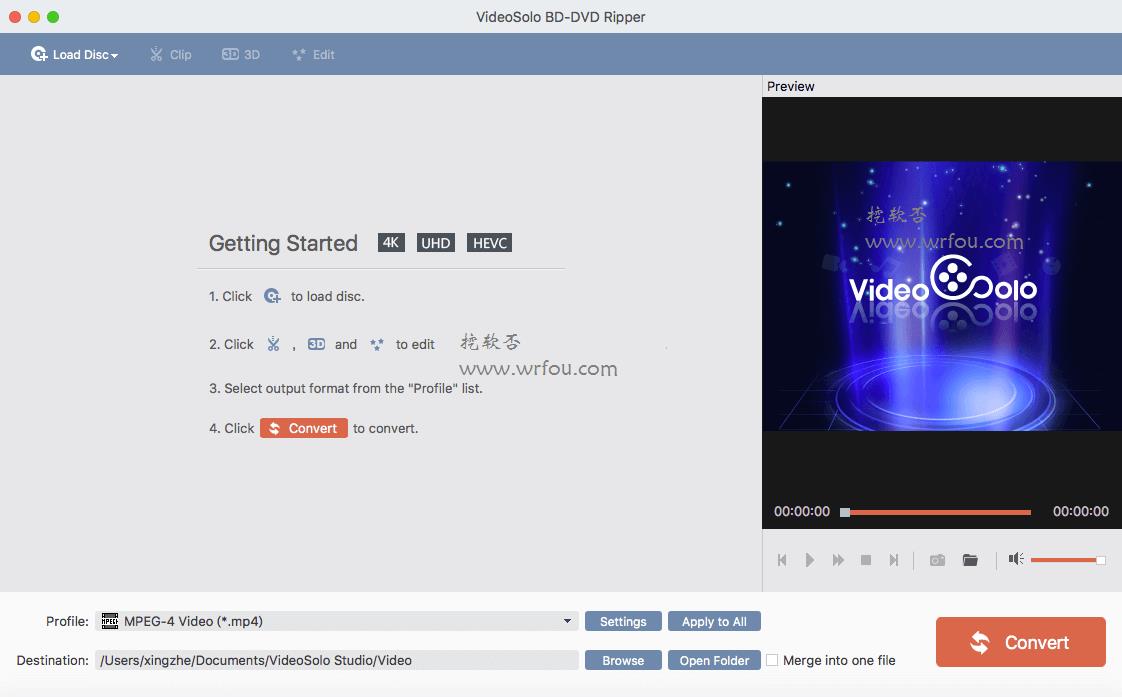Minimize window with the yellow button
Viewport: 1122px width, 697px height.
pos(34,16)
